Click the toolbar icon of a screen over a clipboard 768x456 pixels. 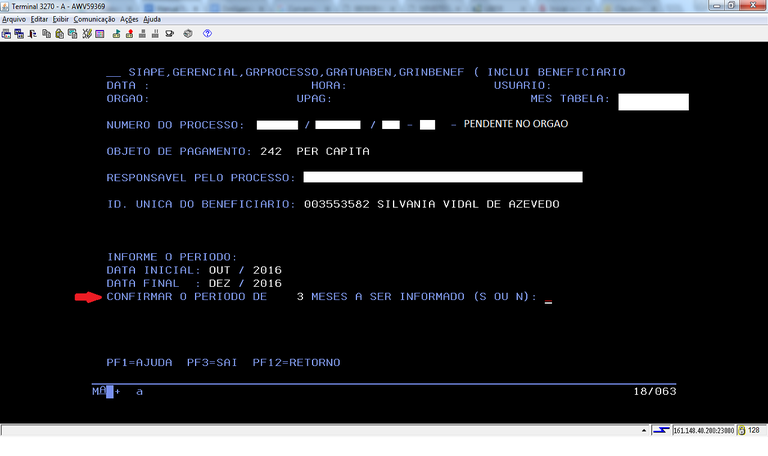click(x=72, y=34)
